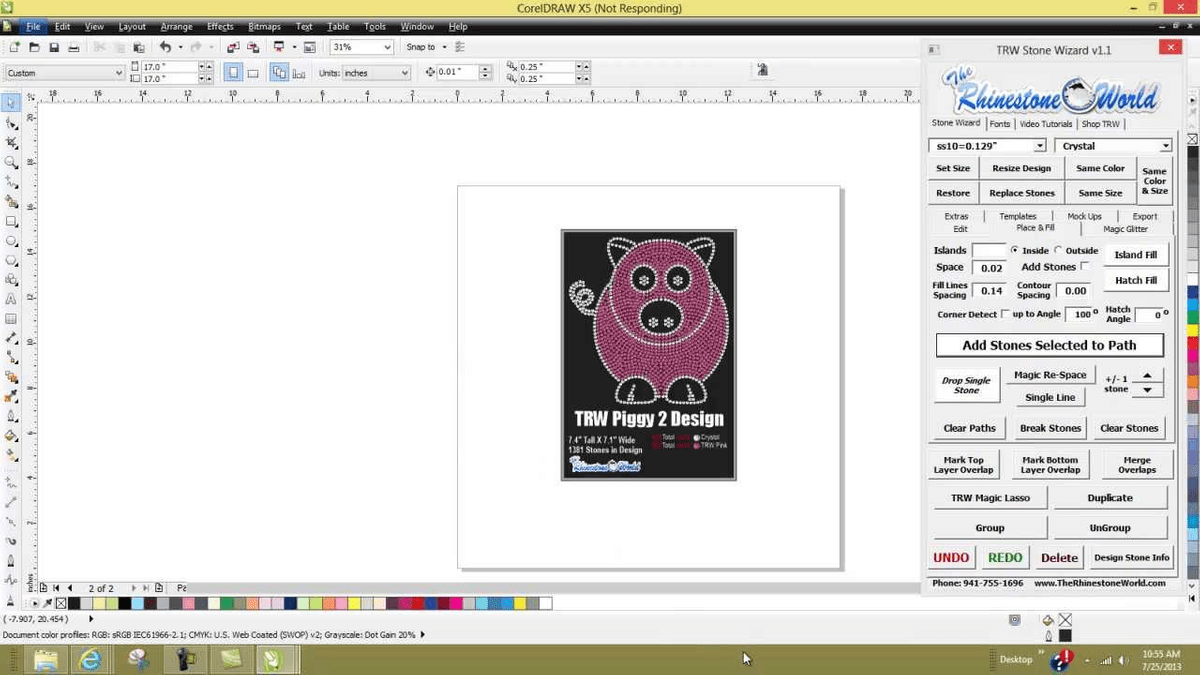This screenshot has height=675, width=1200.
Task: Toggle Corner Detect option
Action: click(1005, 314)
